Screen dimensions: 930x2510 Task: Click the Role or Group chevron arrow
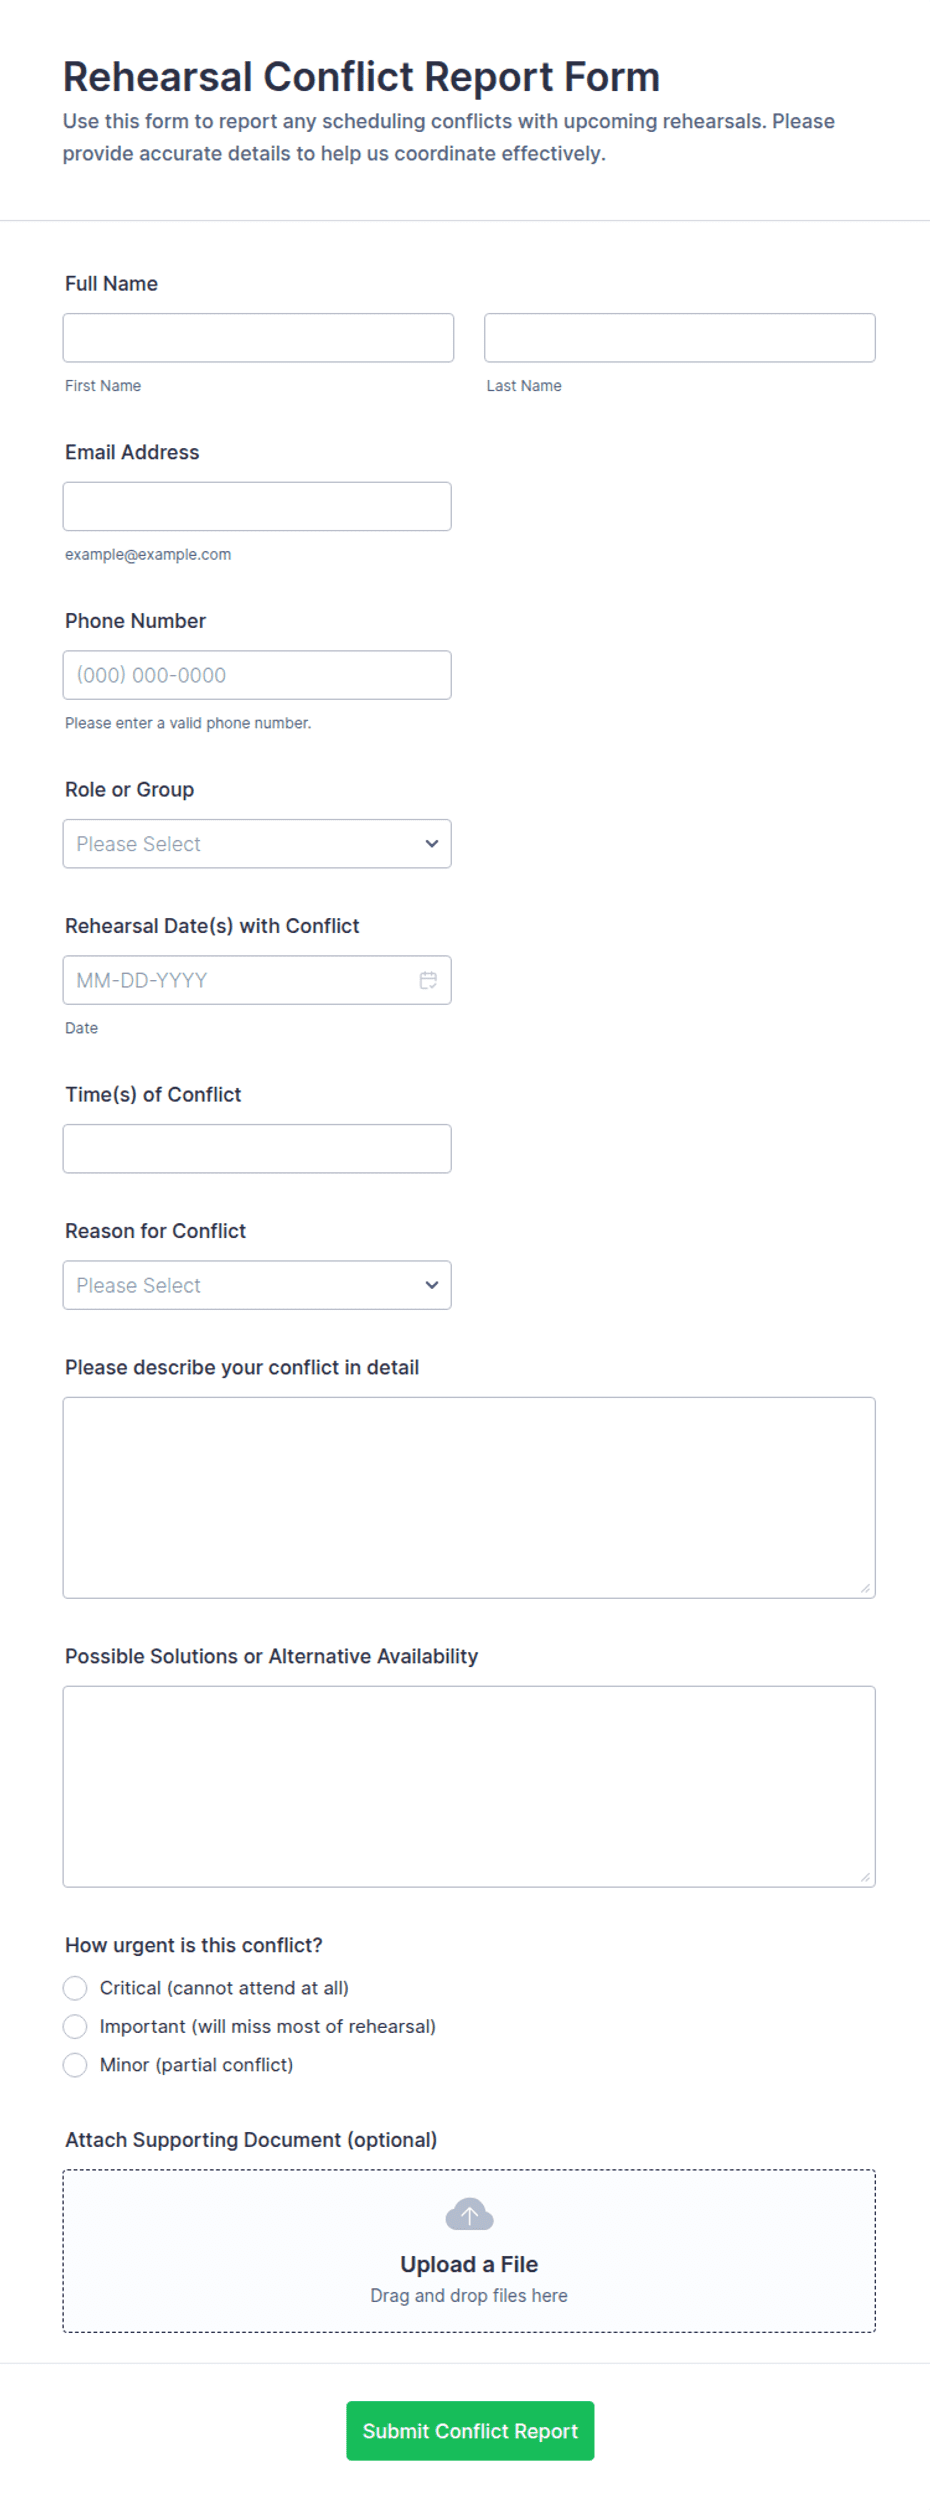point(432,844)
